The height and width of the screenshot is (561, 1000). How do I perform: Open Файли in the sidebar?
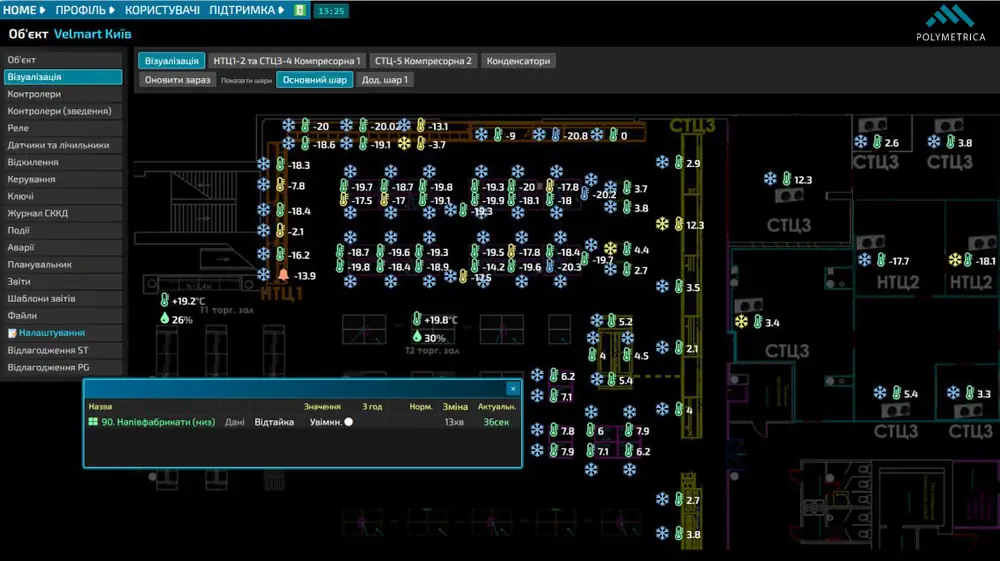point(62,316)
